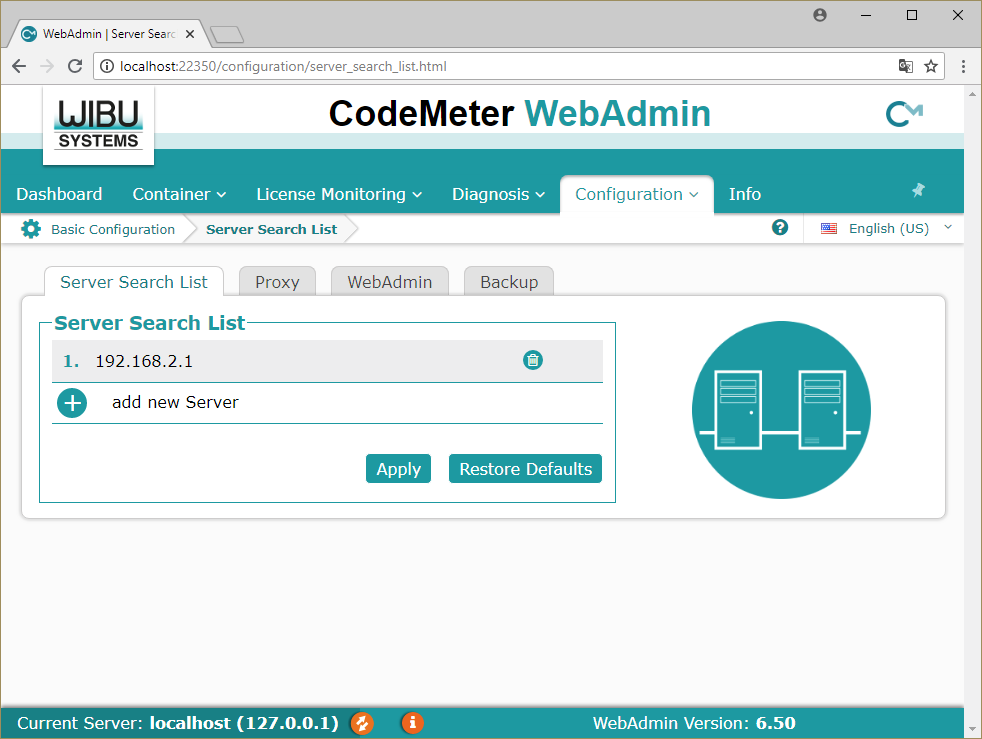Click the page scrollbar down arrow

click(972, 729)
